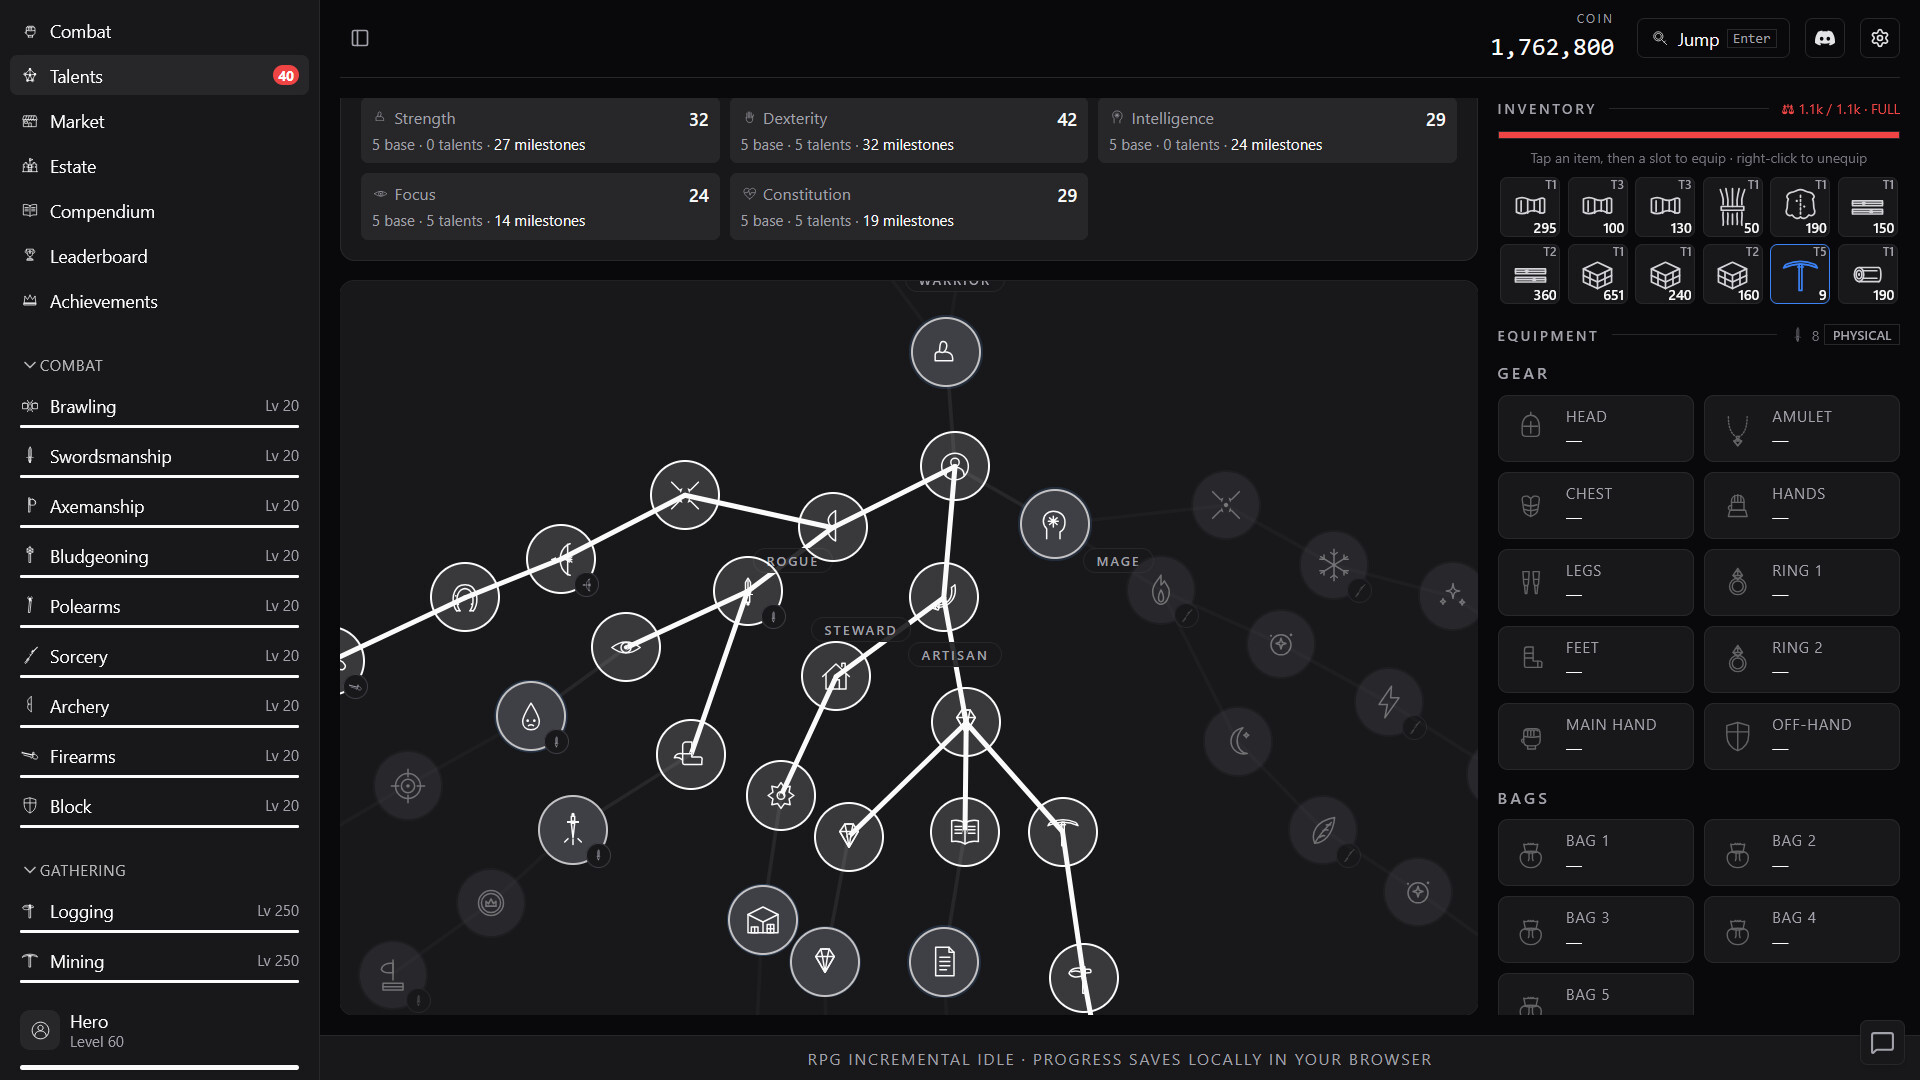Select the warehouse talent node
1920x1080 pixels.
click(763, 920)
